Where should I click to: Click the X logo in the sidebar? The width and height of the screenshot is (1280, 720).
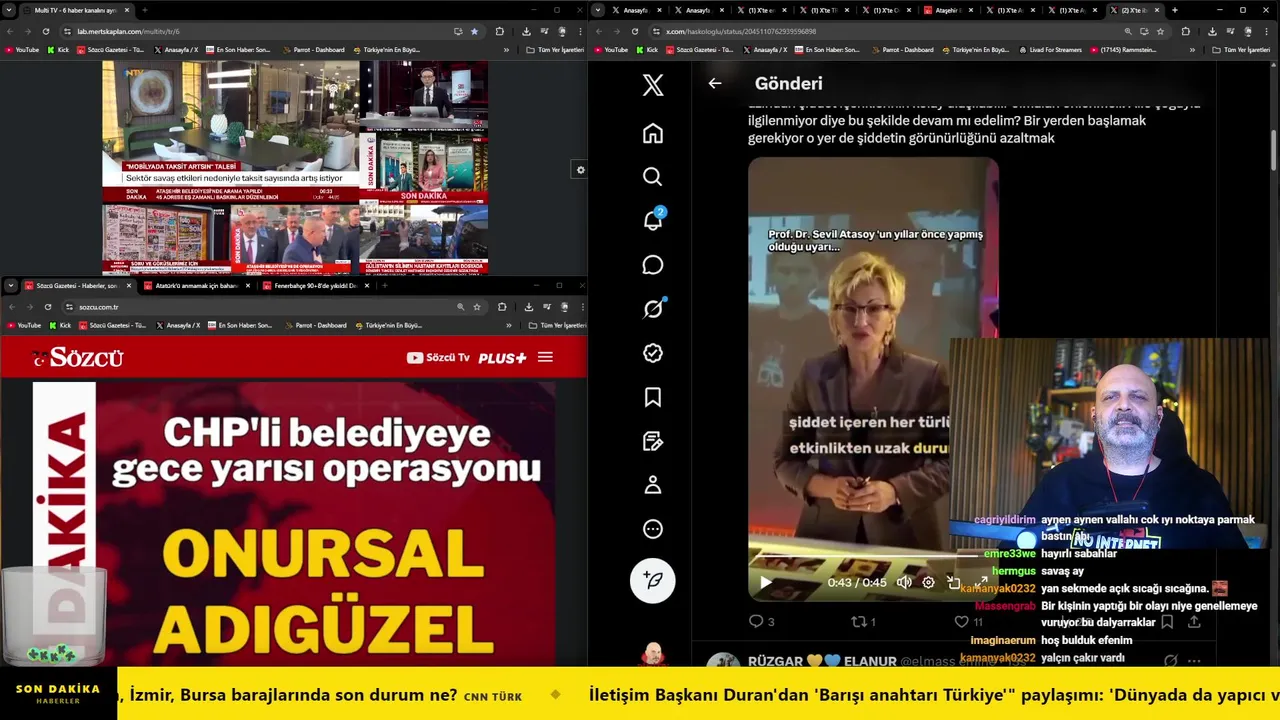[x=653, y=85]
